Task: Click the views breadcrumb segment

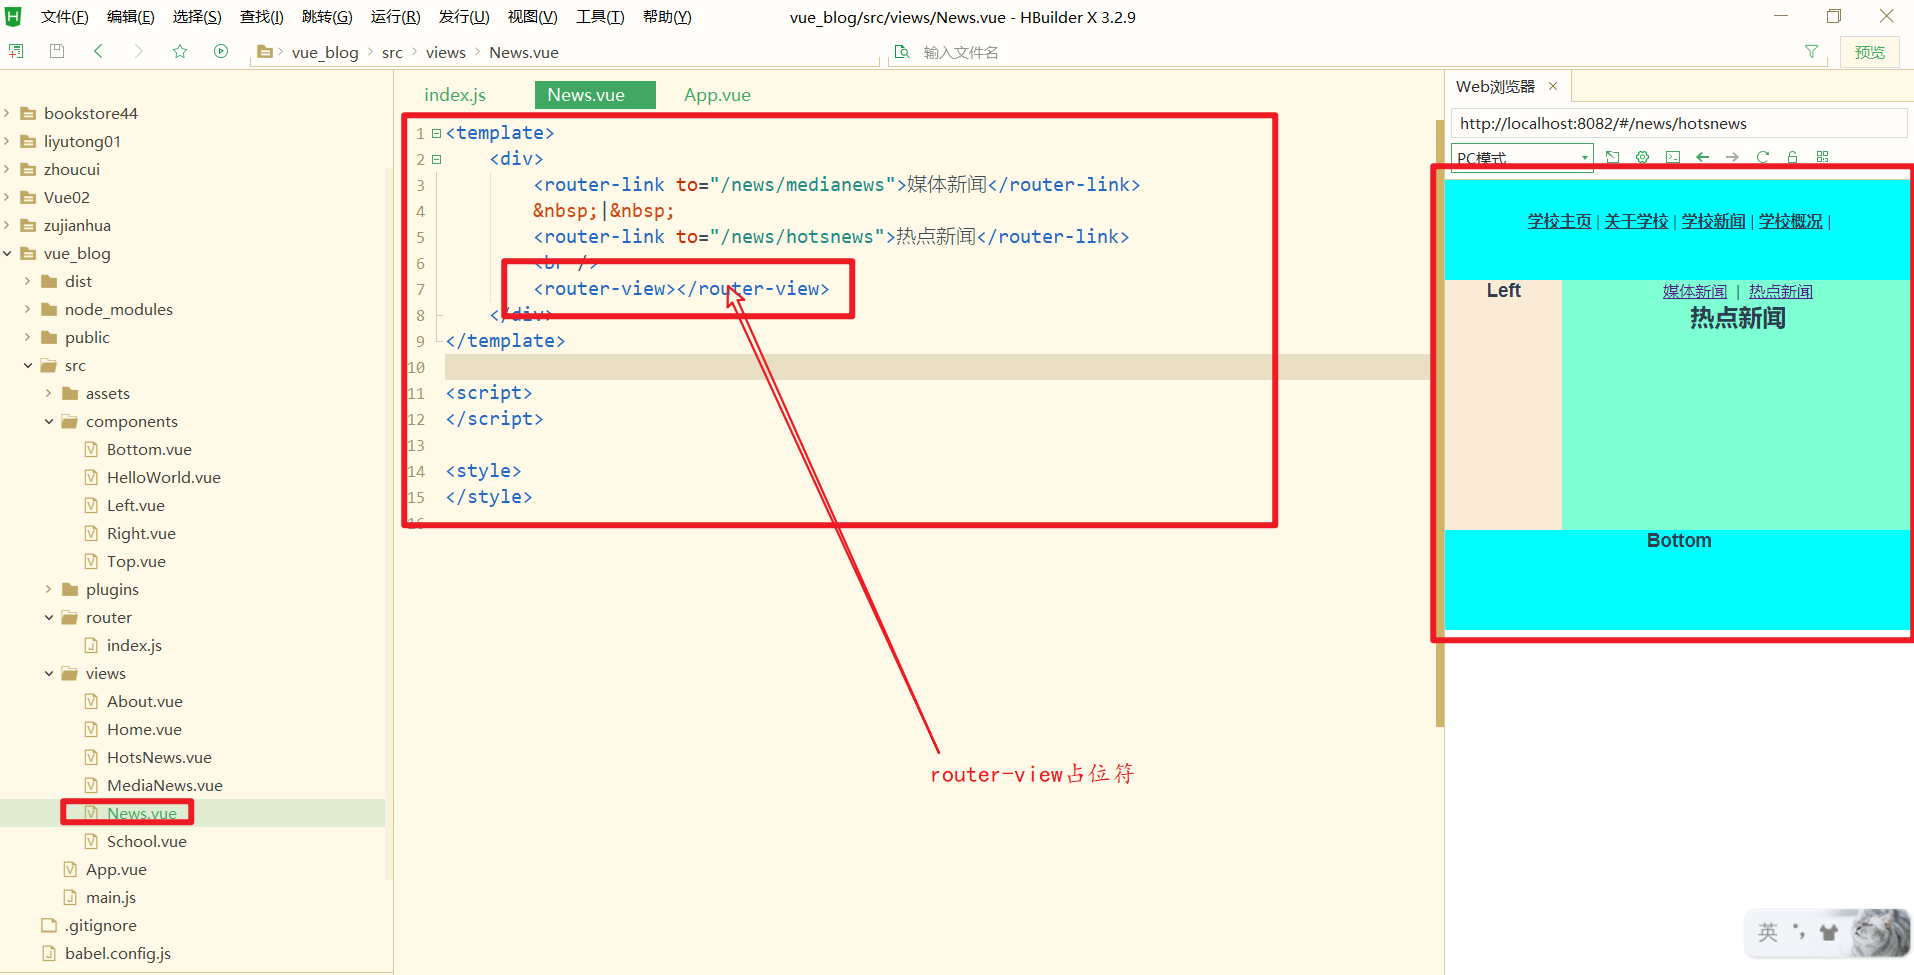Action: click(445, 52)
